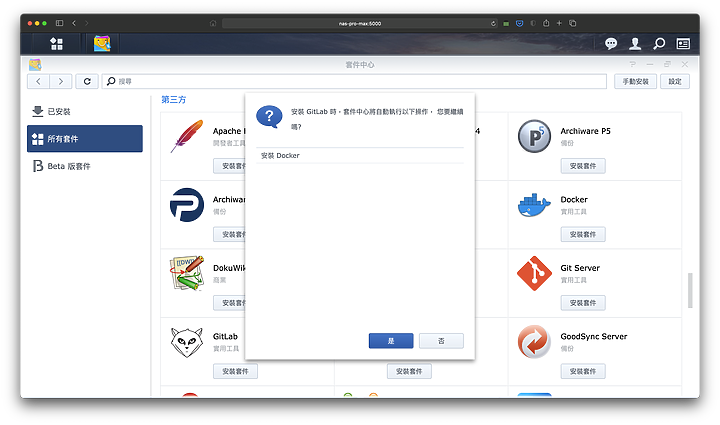720x425 pixels.
Task: Open Package Center help question mark
Action: tap(632, 64)
